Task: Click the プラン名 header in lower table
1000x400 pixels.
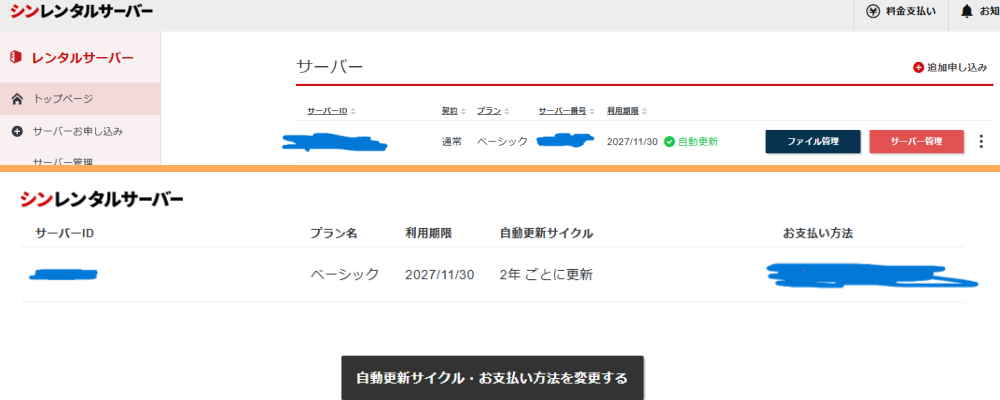Action: point(334,233)
